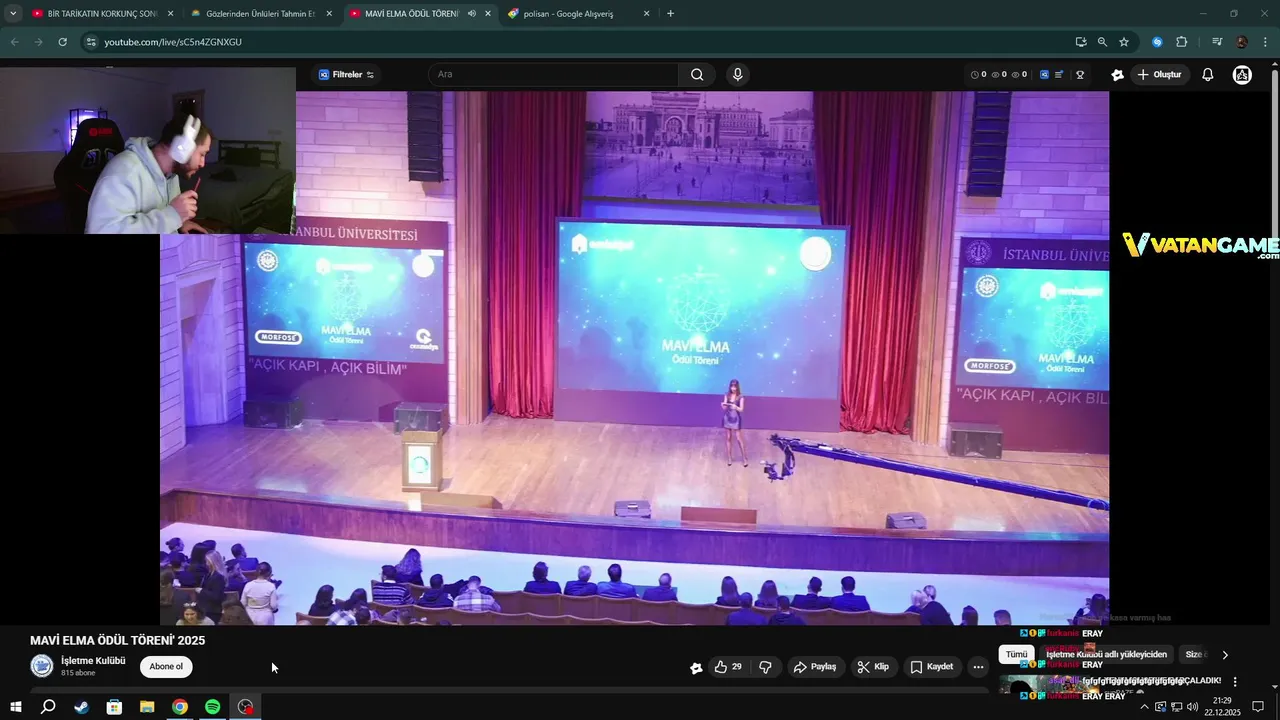This screenshot has width=1280, height=720.
Task: Open the Shazam extension icon
Action: coord(1157,42)
